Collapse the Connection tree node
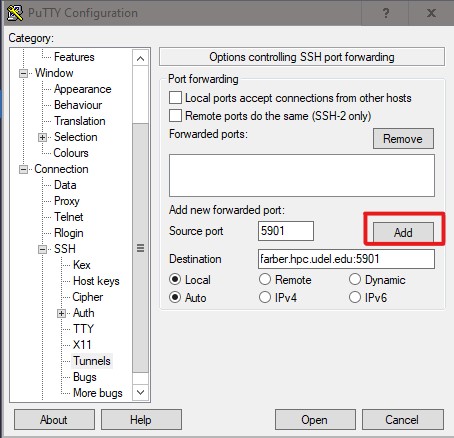Screen dimensions: 454x438 [x=23, y=169]
